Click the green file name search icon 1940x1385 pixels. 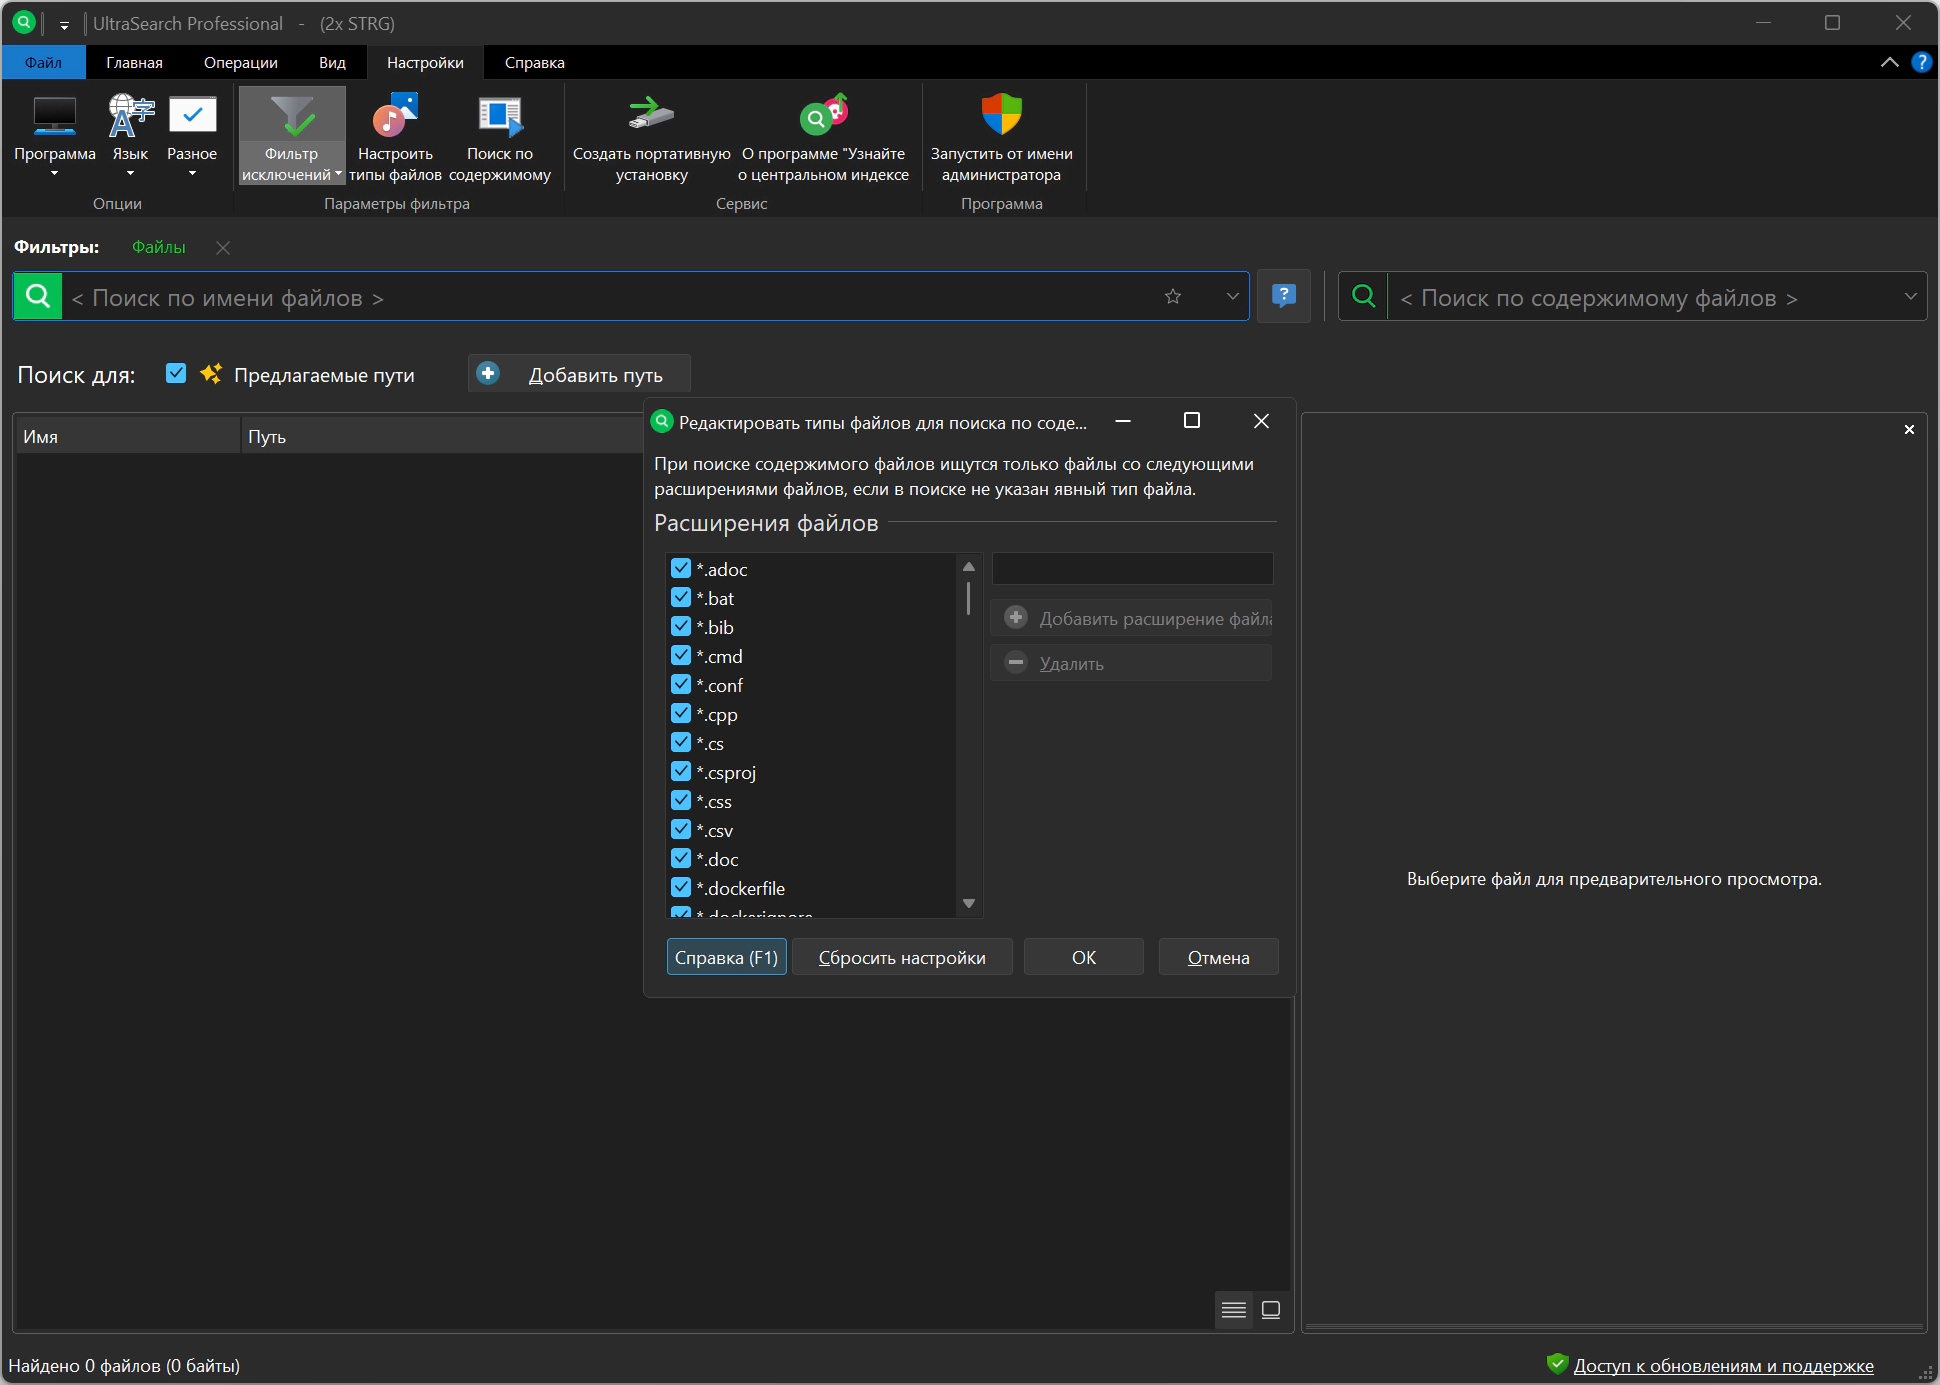[x=38, y=297]
